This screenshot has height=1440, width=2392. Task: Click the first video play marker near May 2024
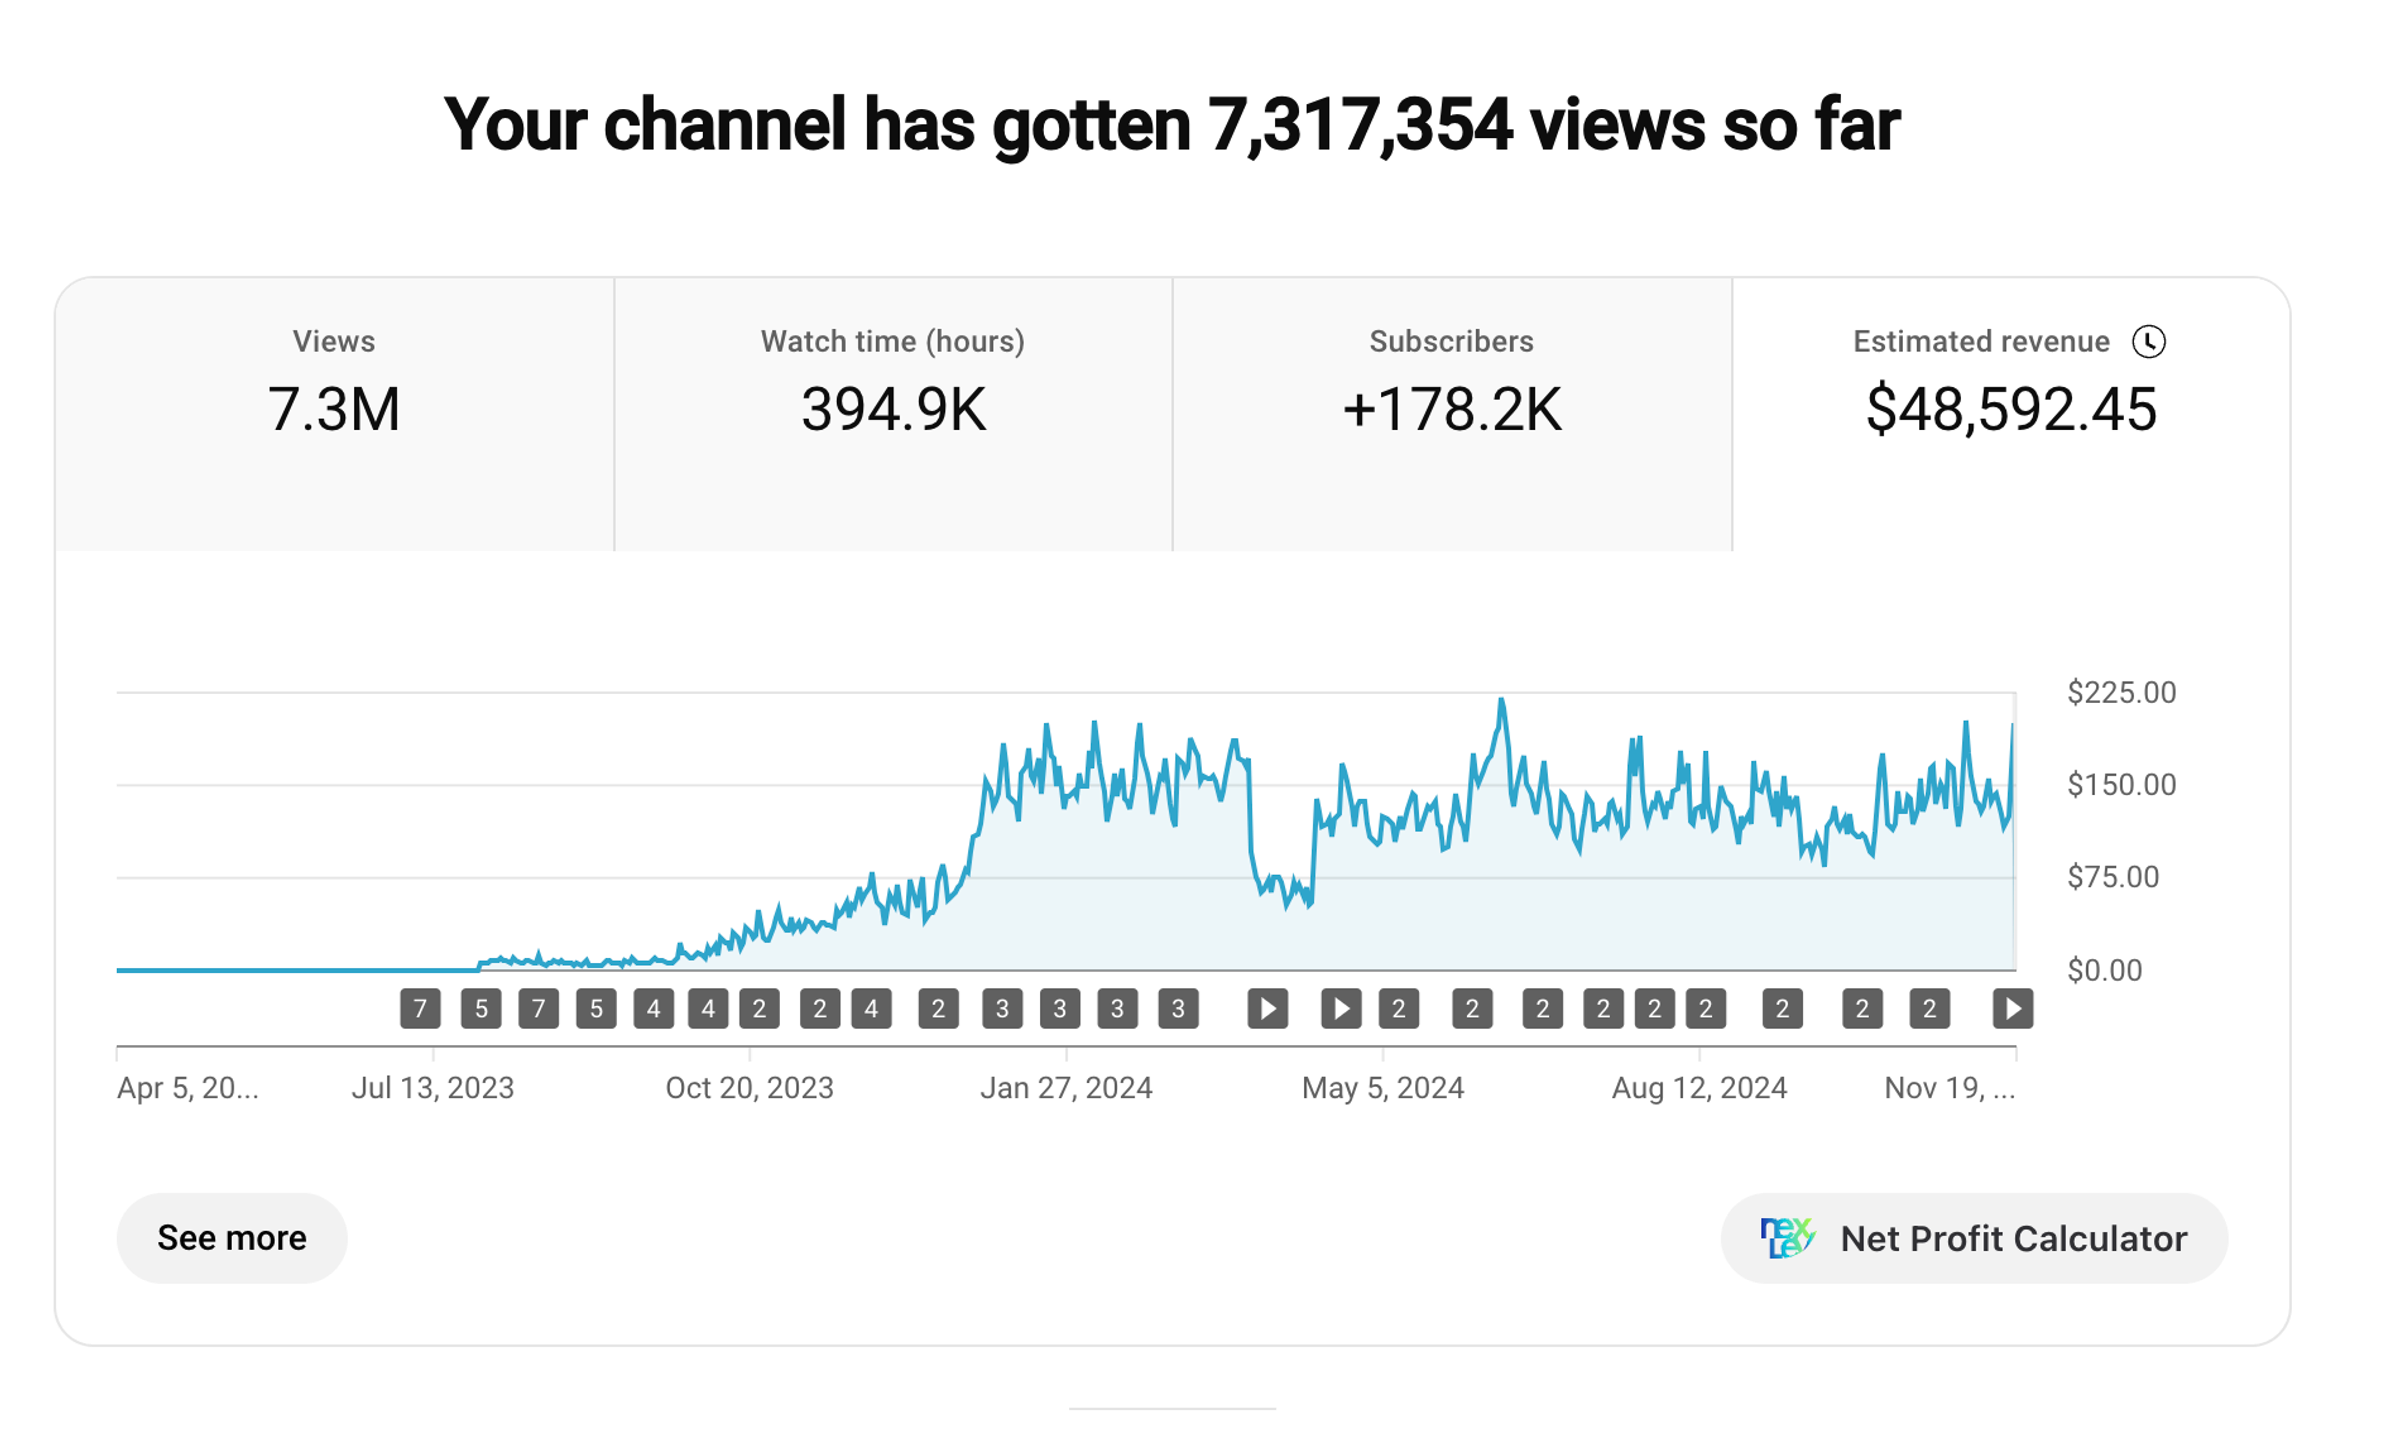coord(1267,1008)
